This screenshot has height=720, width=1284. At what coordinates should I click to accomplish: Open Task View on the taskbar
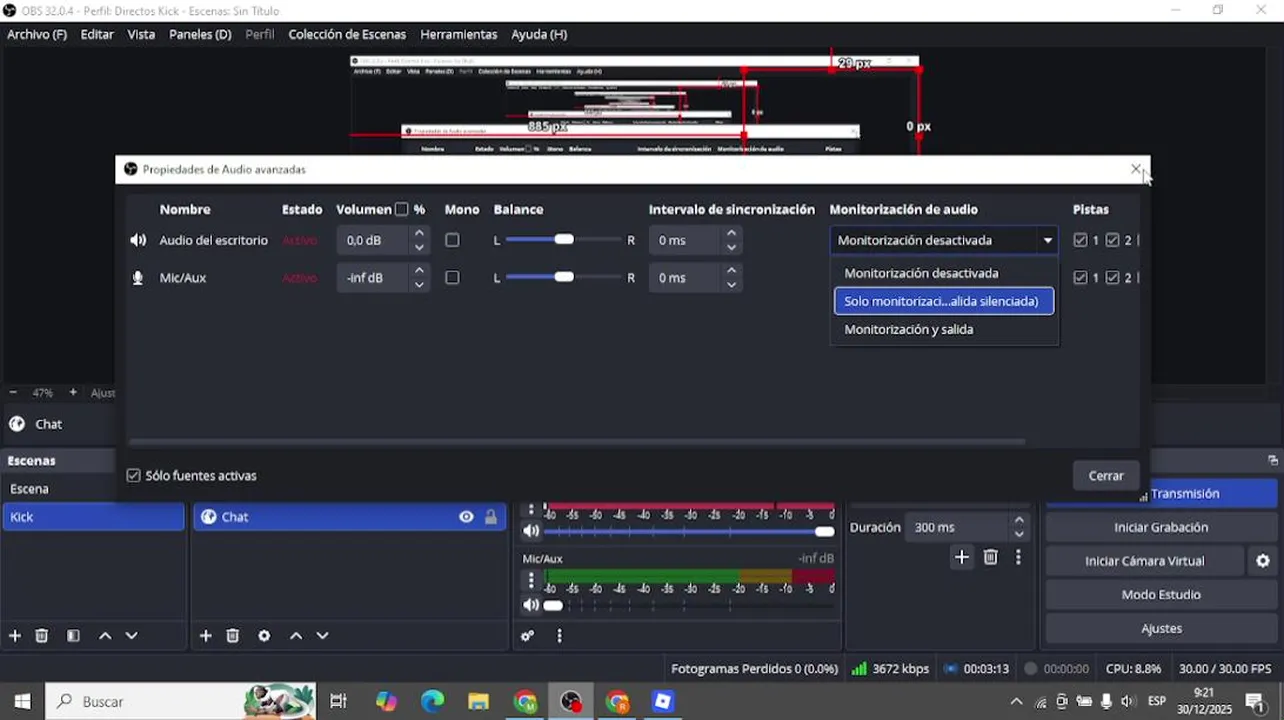point(338,701)
